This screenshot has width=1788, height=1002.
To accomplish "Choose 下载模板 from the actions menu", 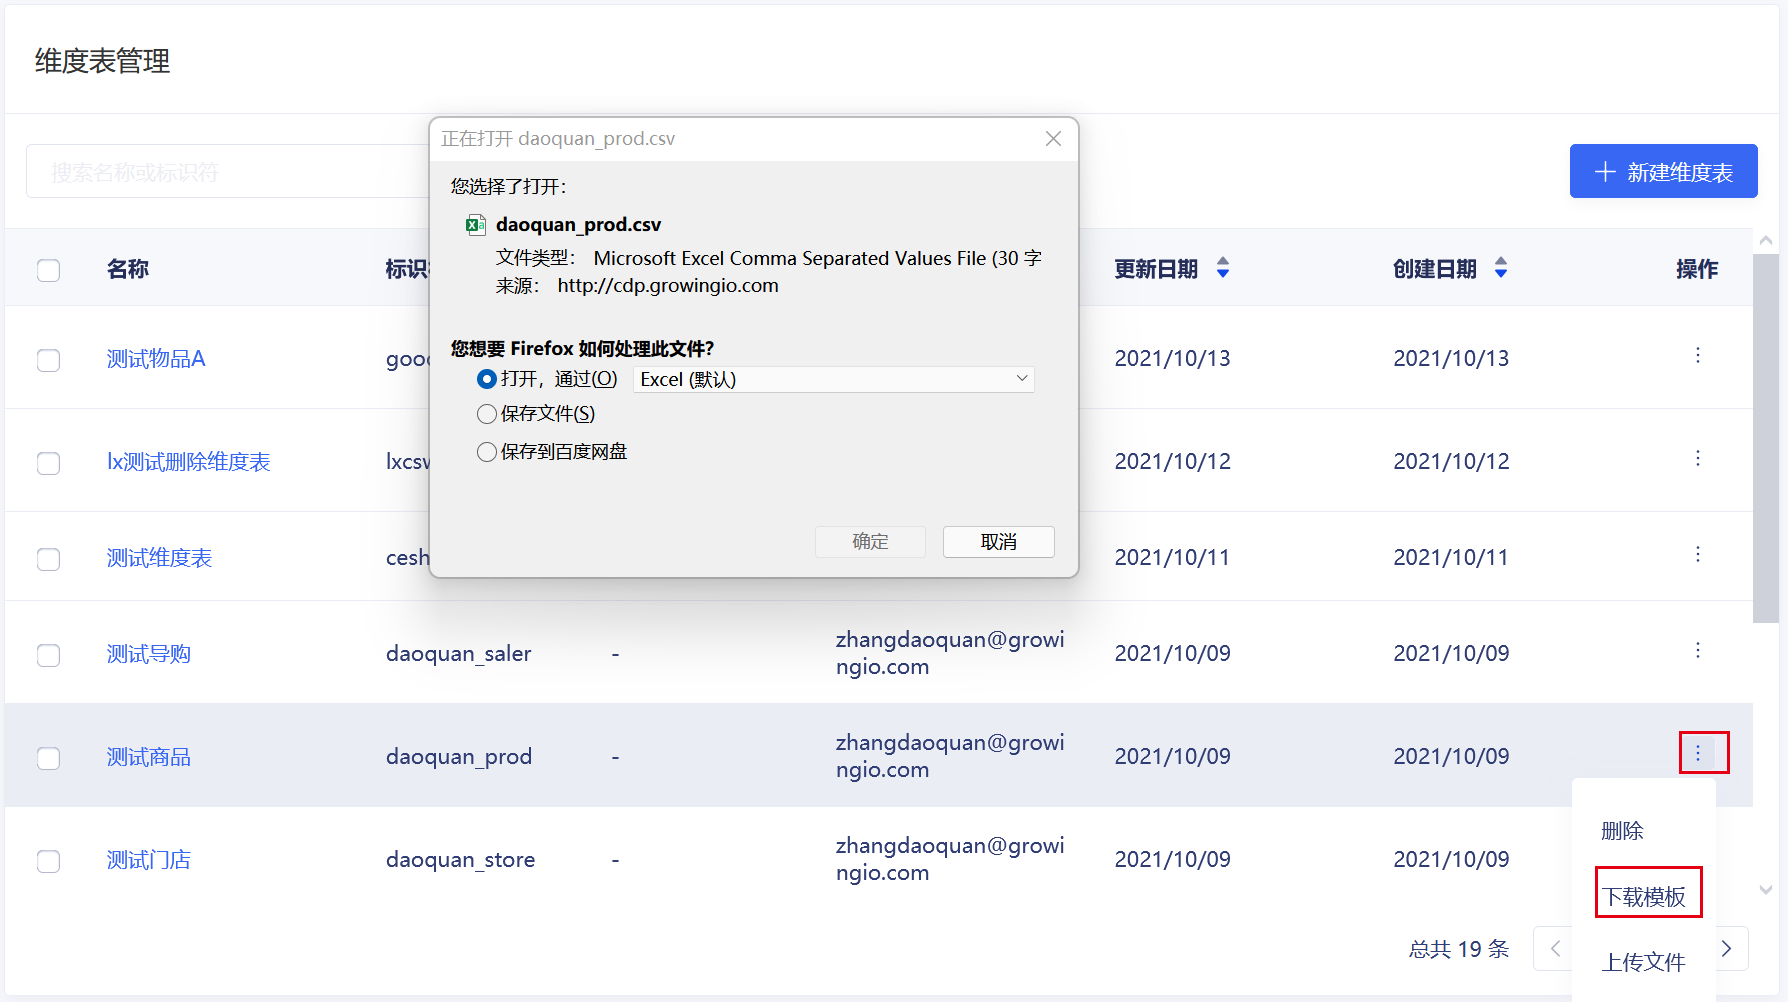I will point(1644,897).
